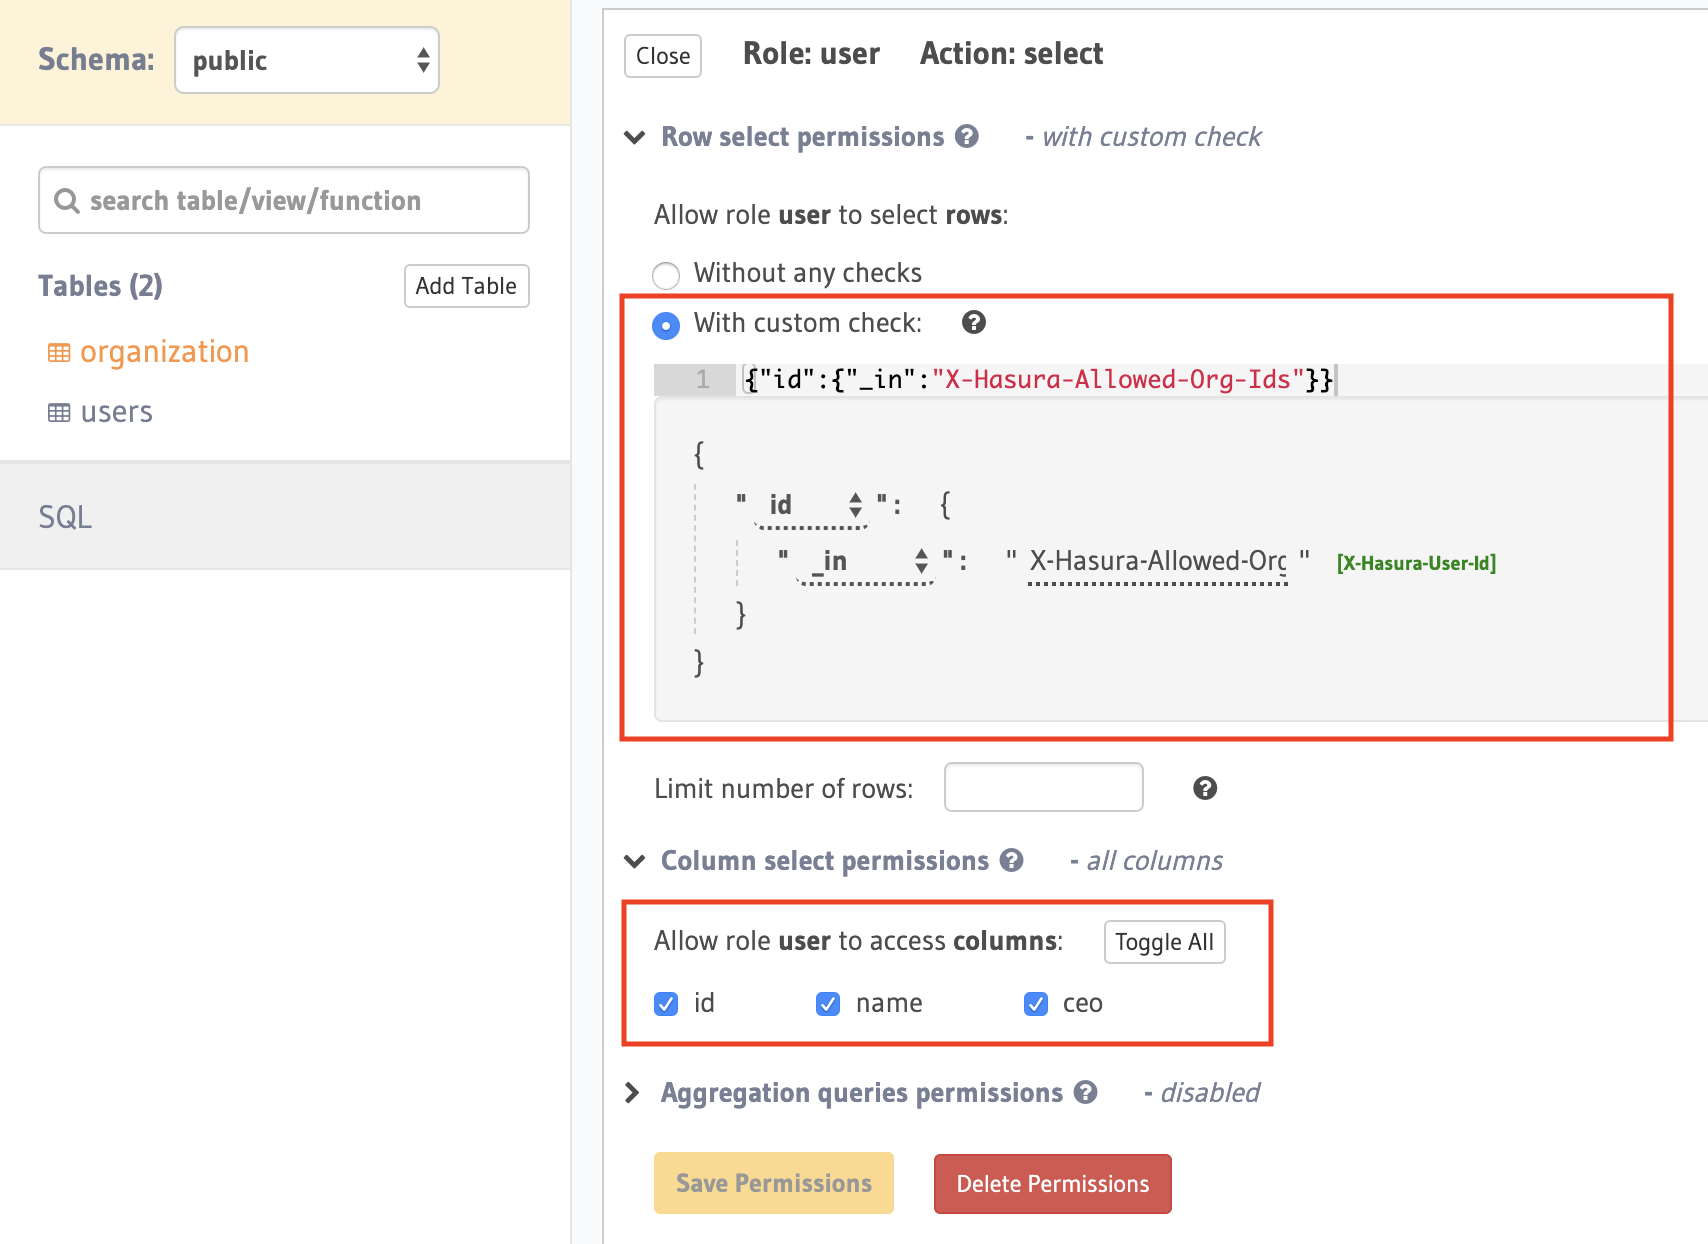Click the Close button
This screenshot has width=1708, height=1244.
(x=663, y=56)
